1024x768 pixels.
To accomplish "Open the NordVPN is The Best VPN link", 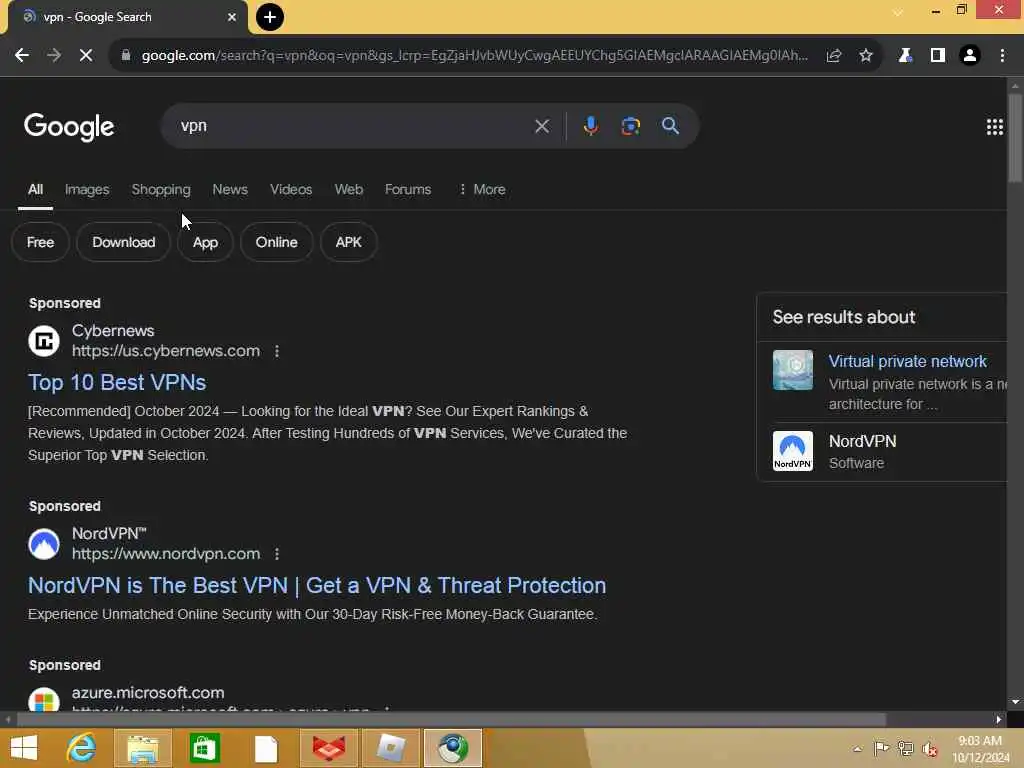I will [x=317, y=586].
